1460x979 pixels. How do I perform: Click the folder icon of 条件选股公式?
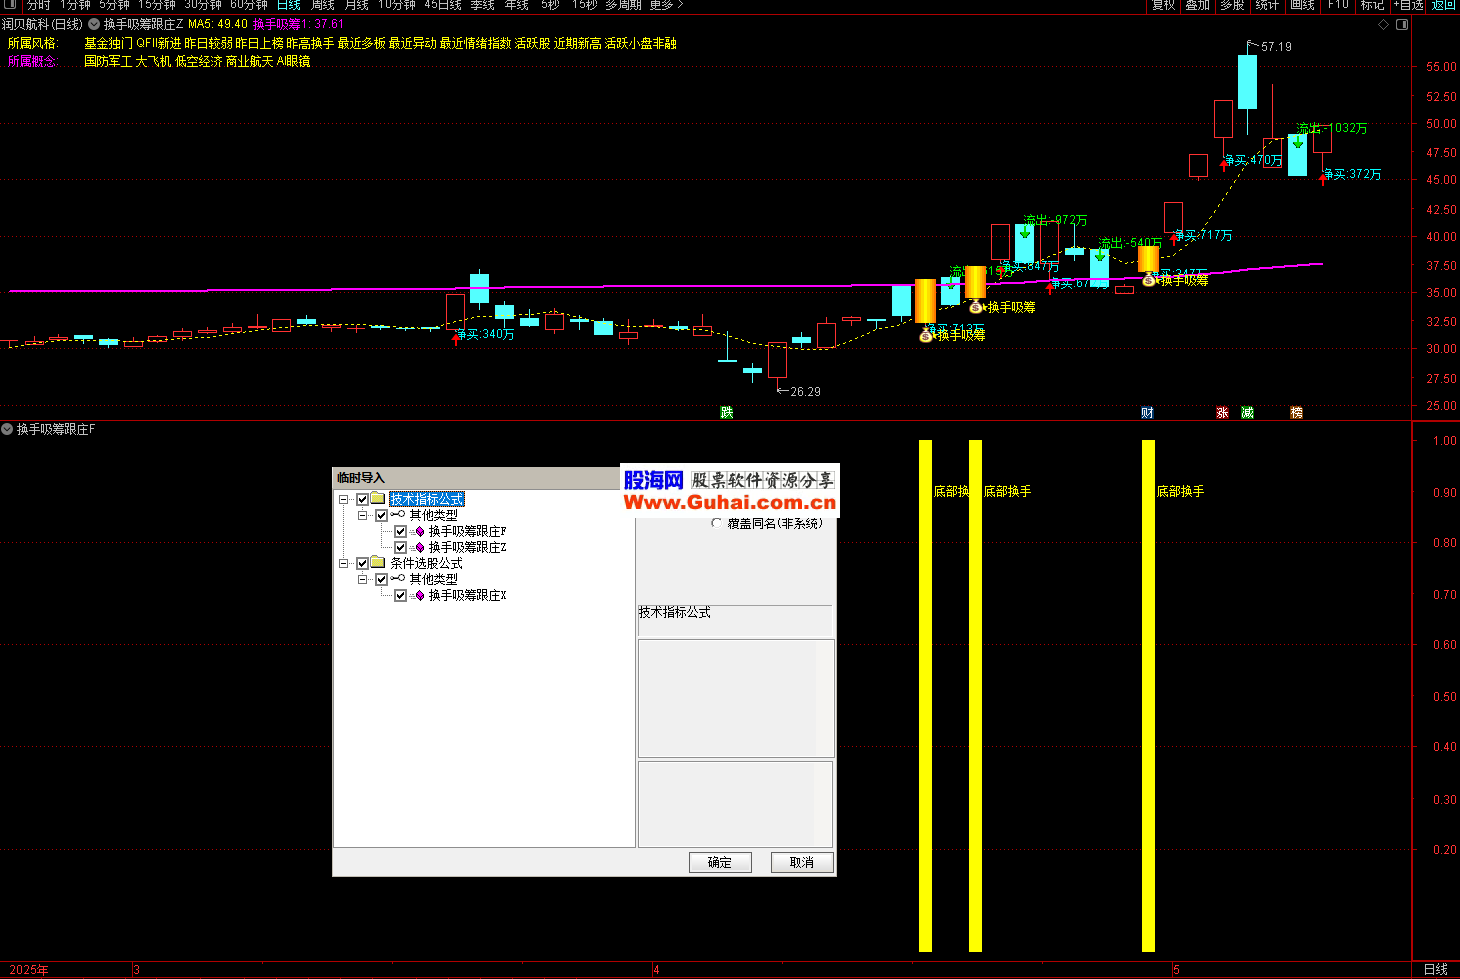click(377, 562)
